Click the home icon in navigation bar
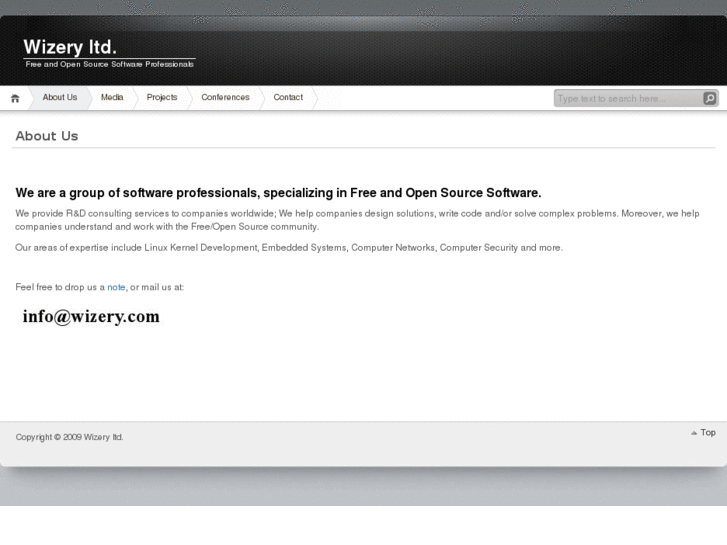 (15, 98)
